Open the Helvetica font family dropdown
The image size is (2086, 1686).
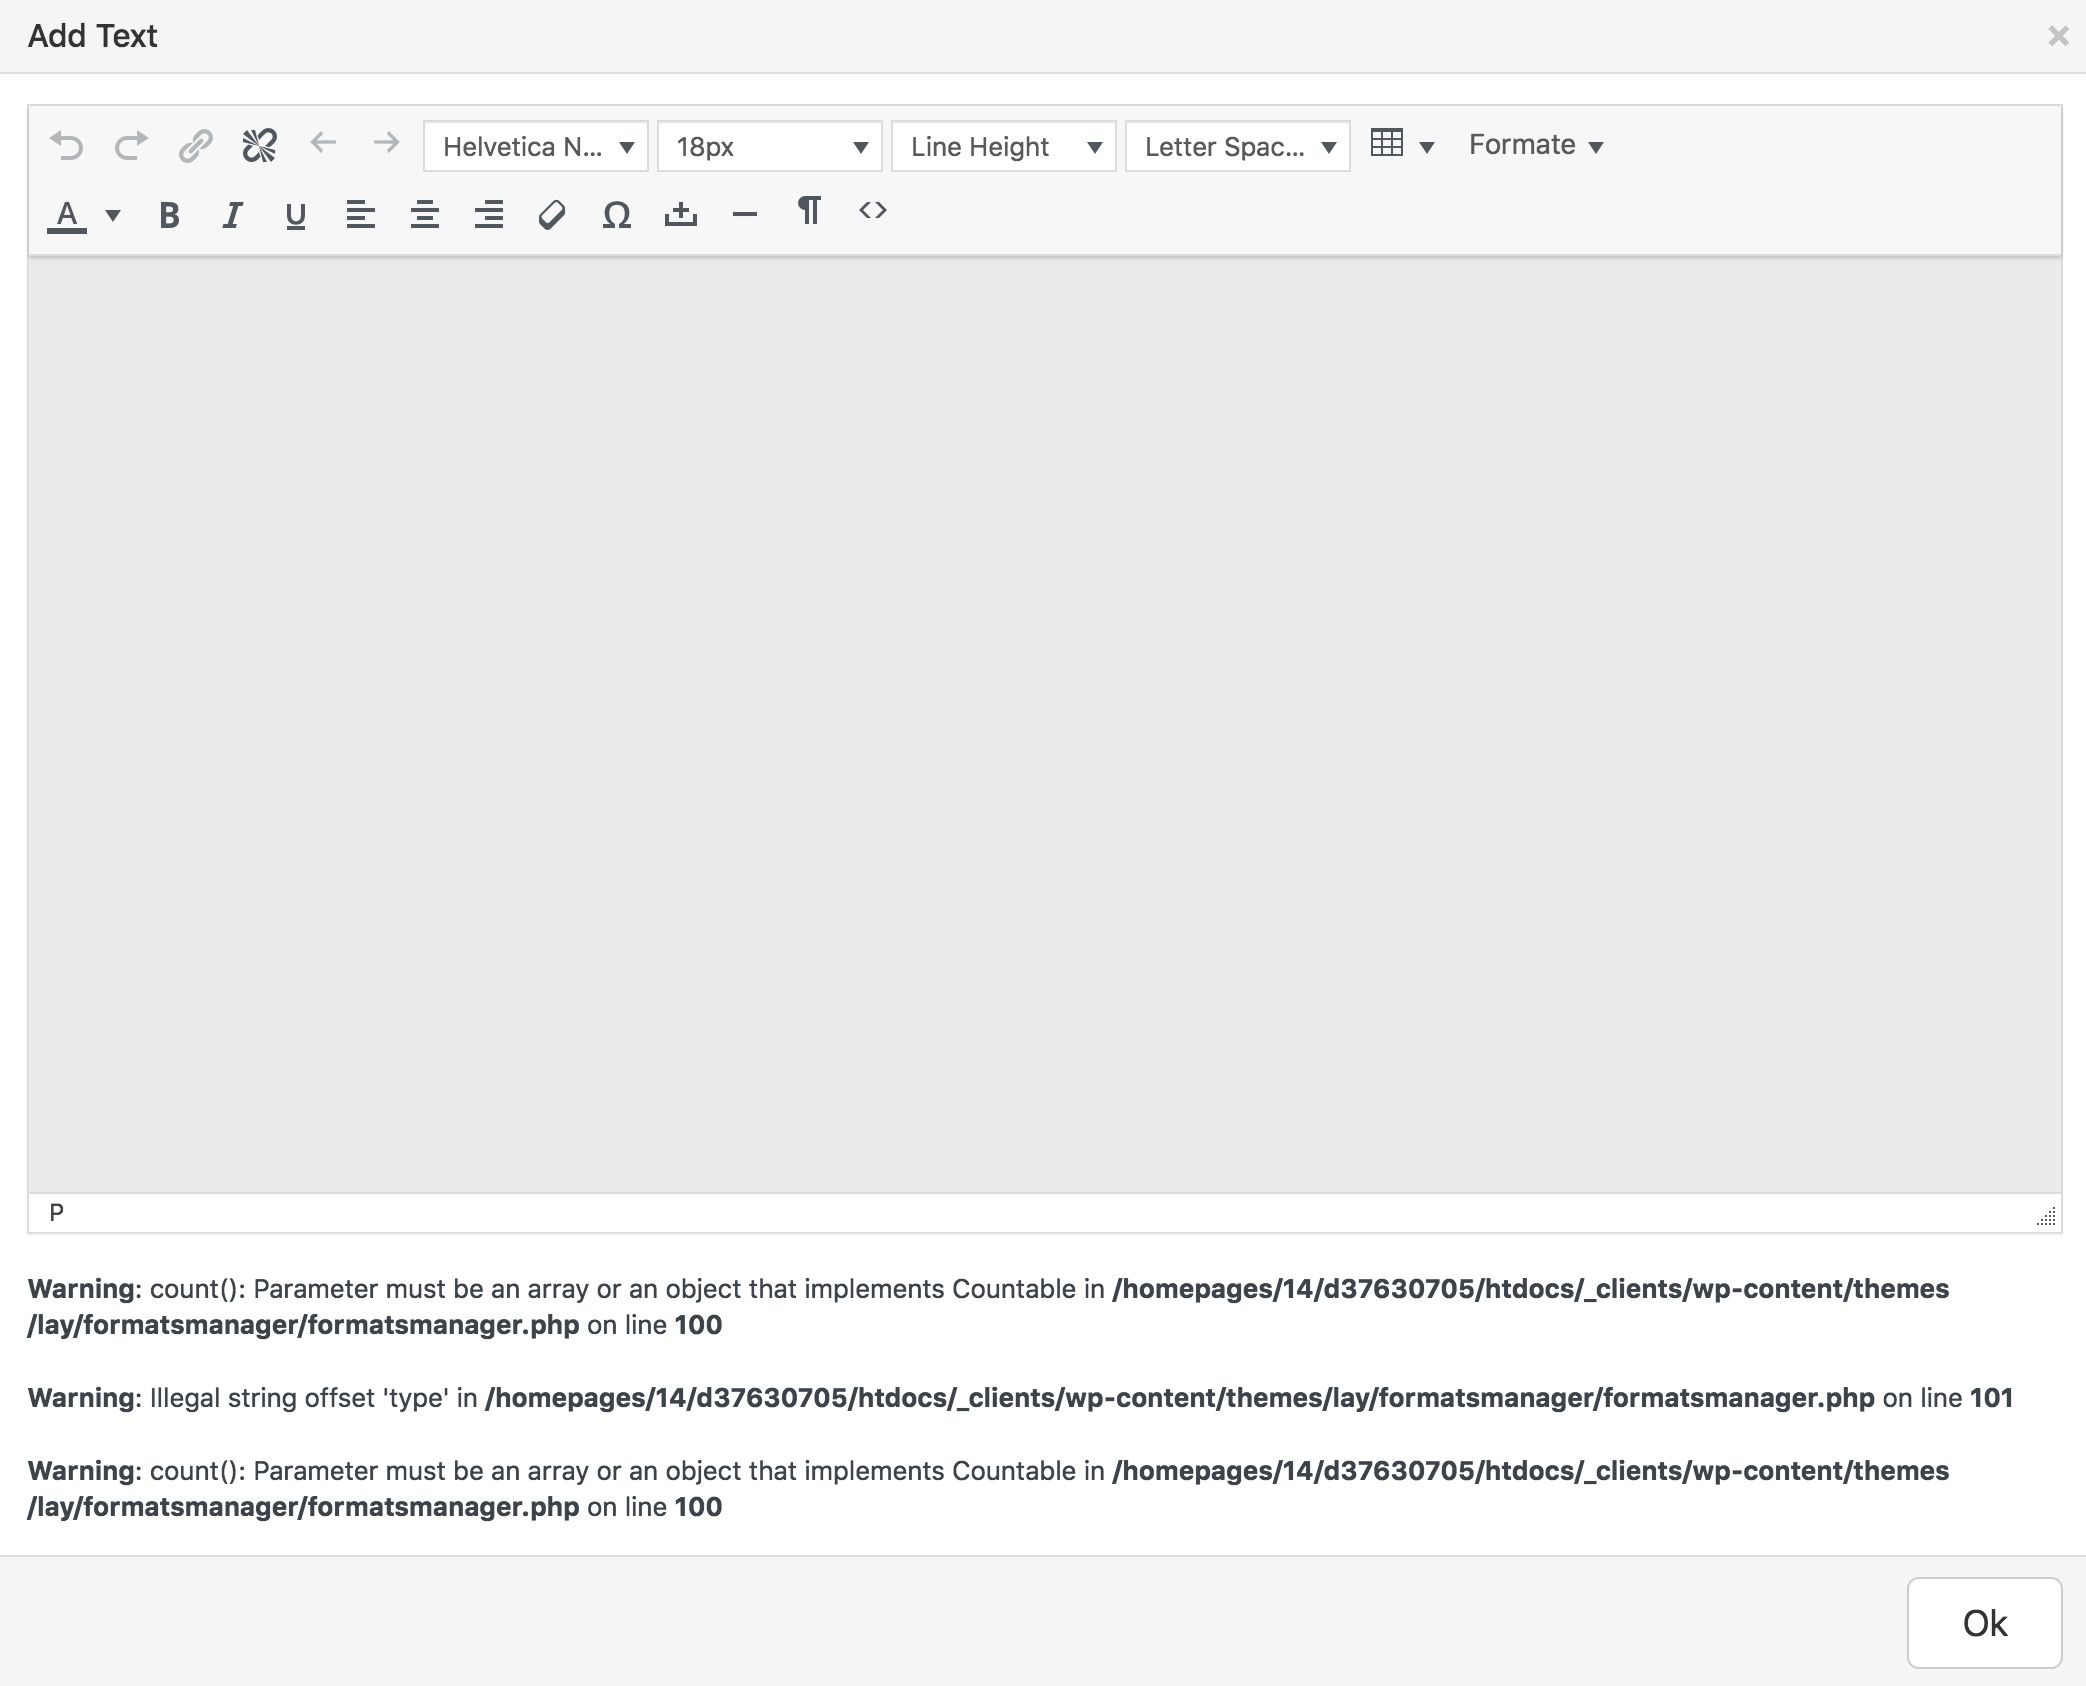coord(536,147)
